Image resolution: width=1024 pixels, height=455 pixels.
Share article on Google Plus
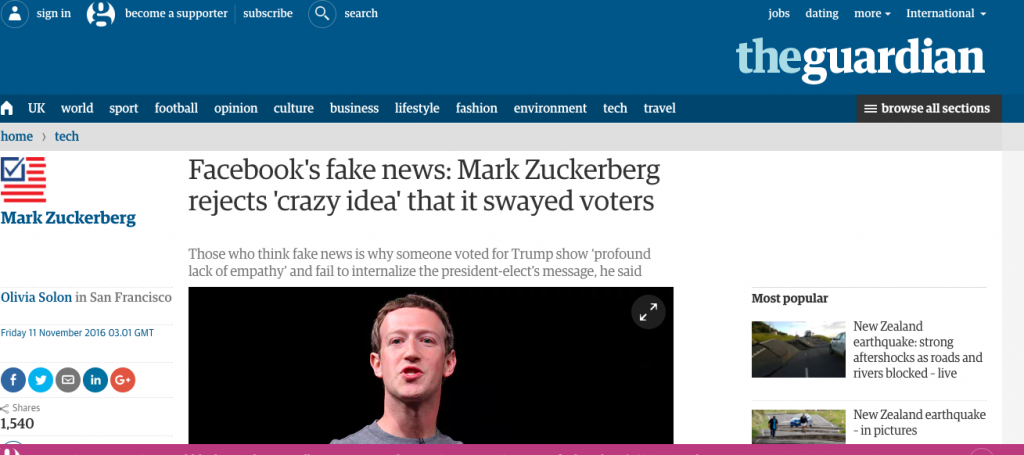[123, 379]
